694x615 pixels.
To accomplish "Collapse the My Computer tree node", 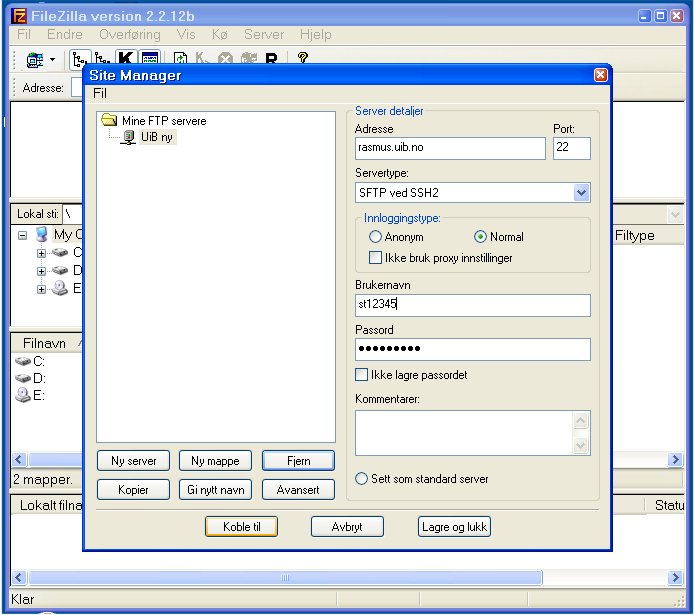I will click(22, 235).
